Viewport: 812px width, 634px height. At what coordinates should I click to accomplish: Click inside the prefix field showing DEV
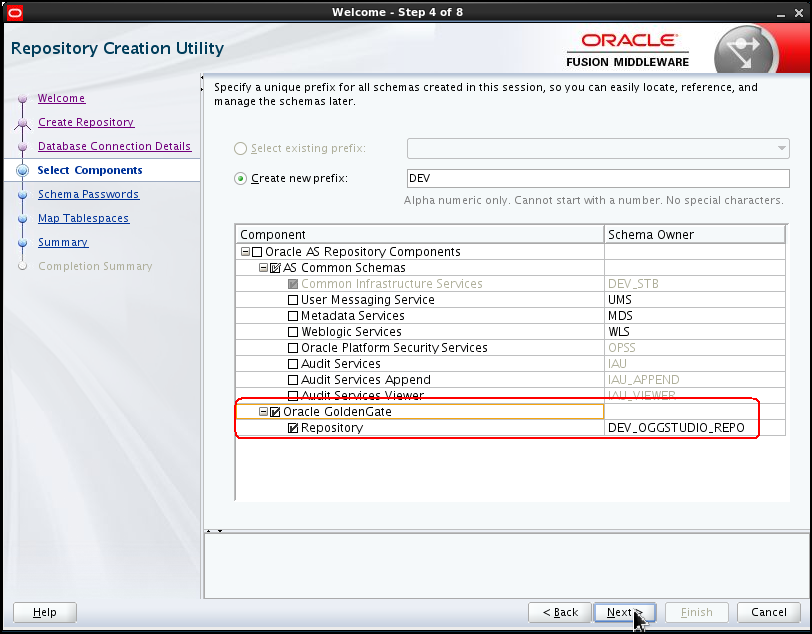[500, 177]
